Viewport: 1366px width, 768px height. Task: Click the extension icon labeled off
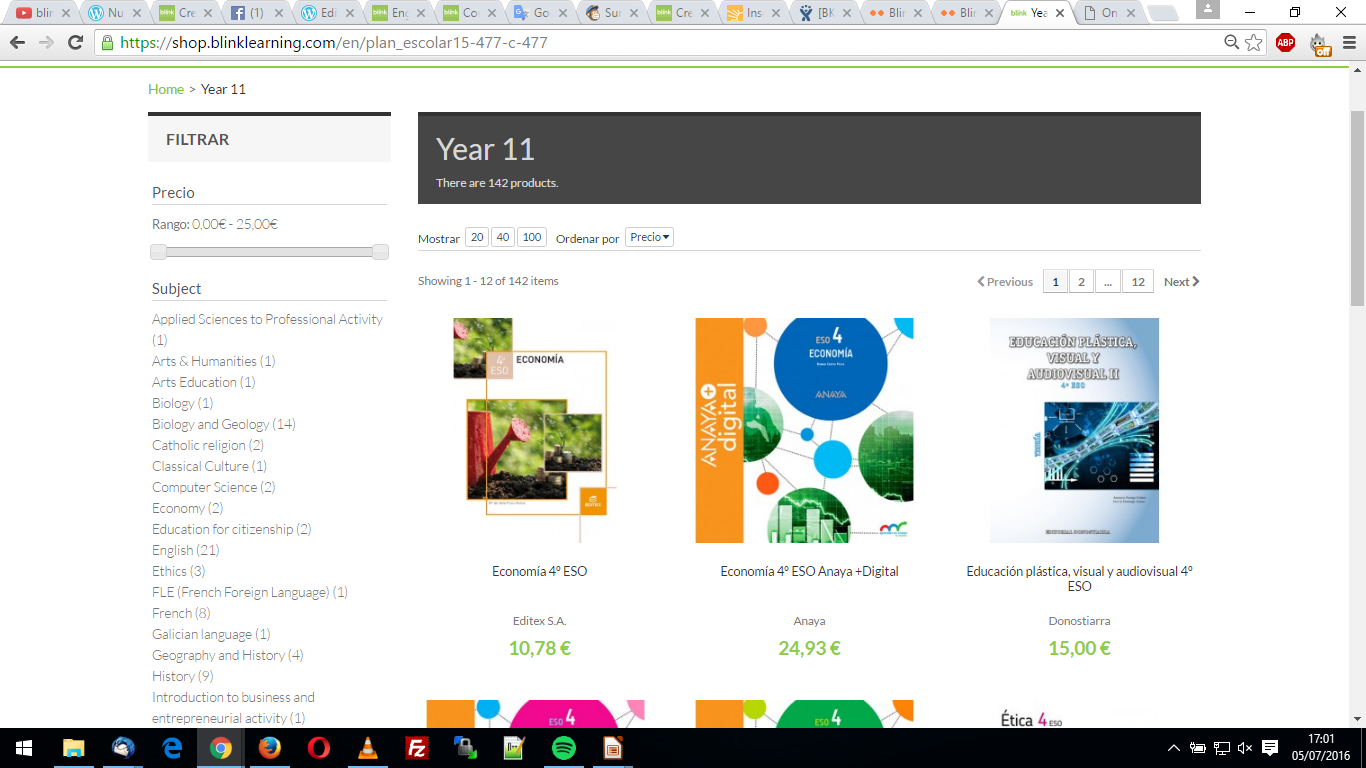point(1319,44)
